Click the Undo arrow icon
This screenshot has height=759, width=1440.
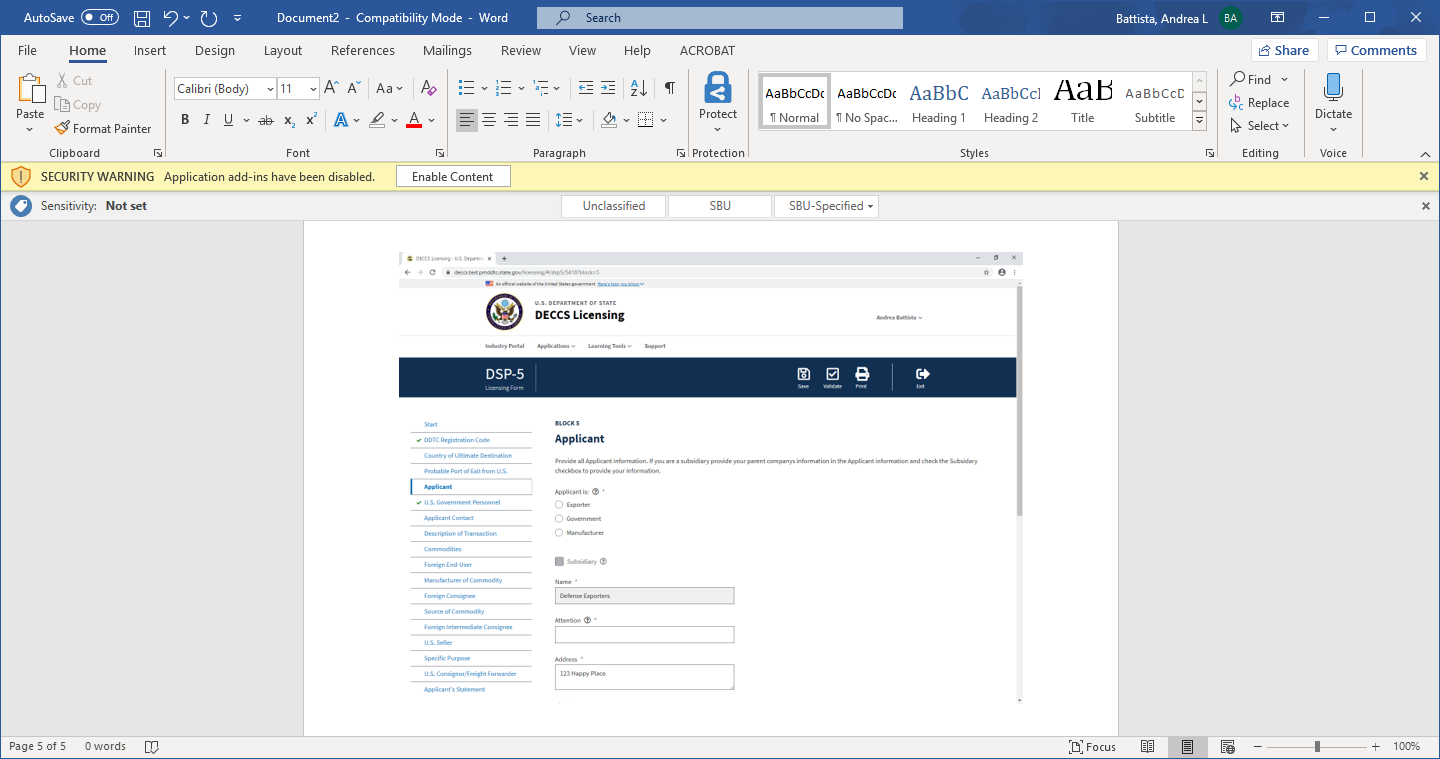pyautogui.click(x=170, y=18)
